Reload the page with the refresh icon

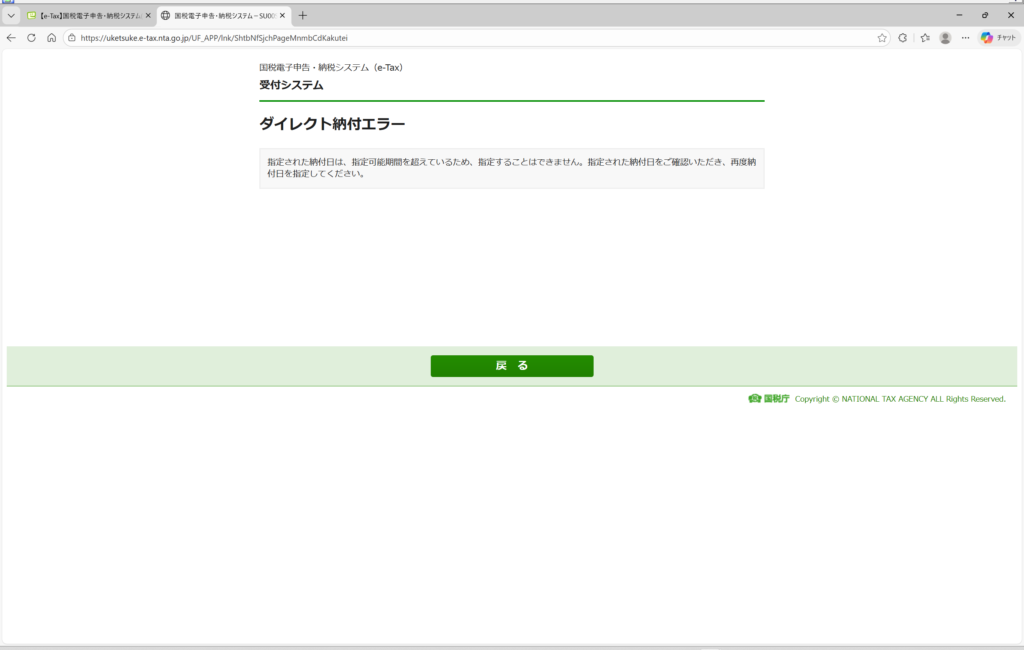pos(31,38)
